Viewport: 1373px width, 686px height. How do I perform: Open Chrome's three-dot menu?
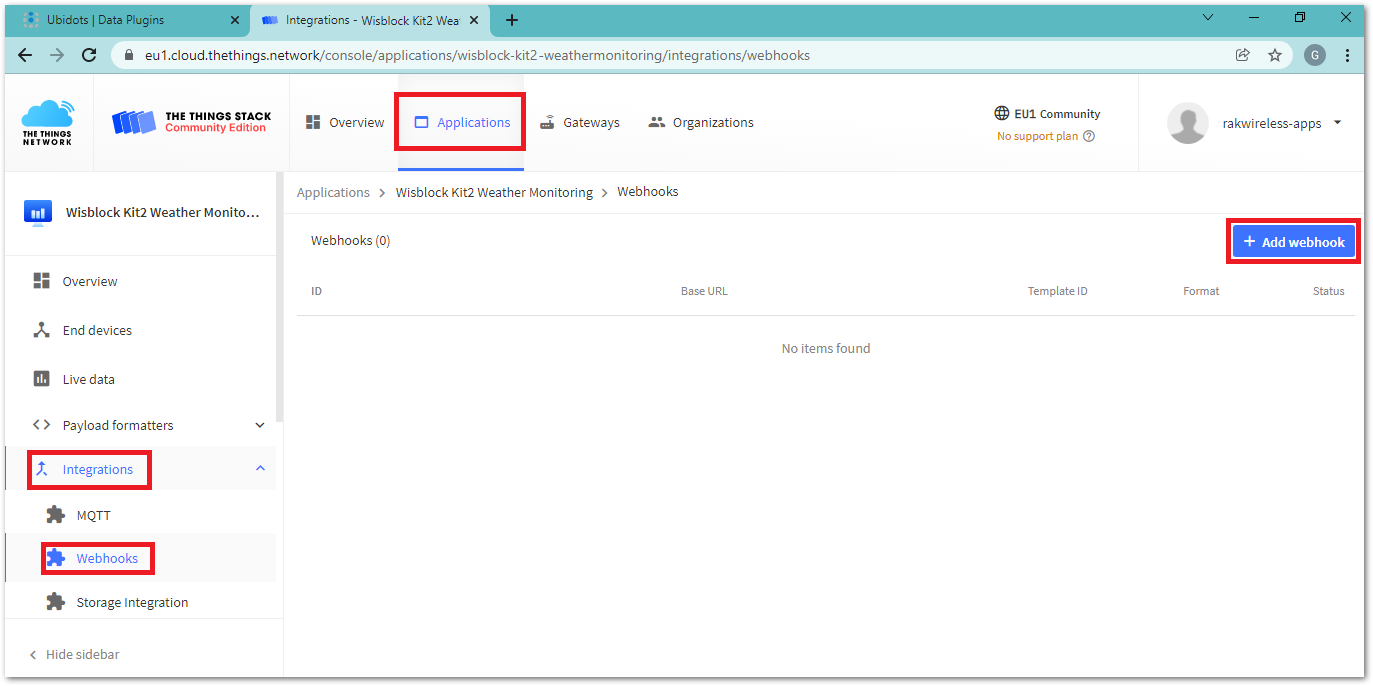[x=1348, y=56]
